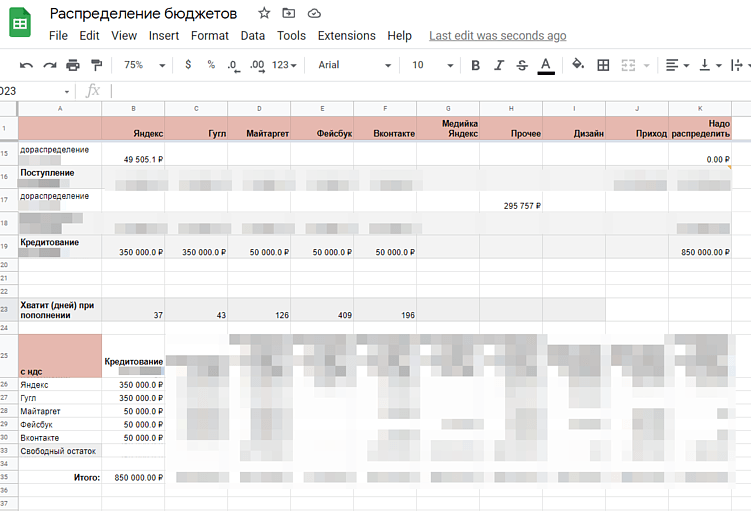
Task: Select the Итого: label cell
Action: (60, 477)
